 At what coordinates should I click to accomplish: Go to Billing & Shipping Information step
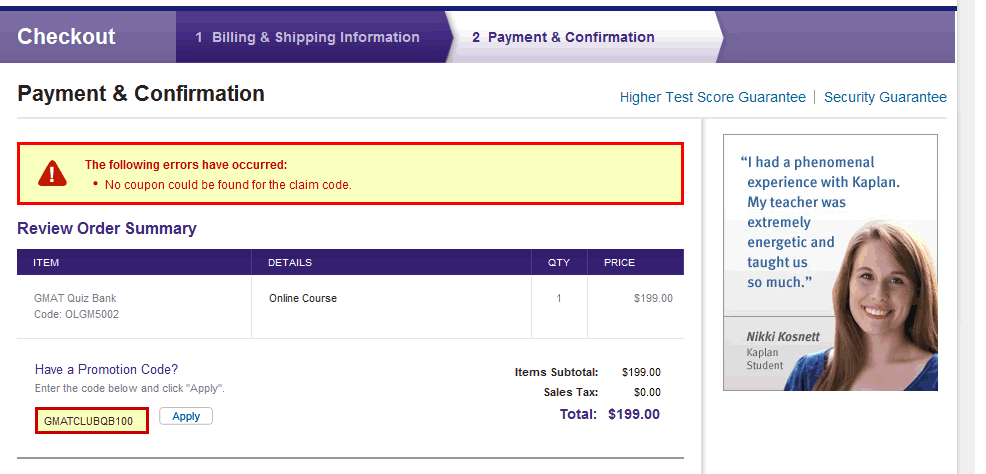point(307,37)
